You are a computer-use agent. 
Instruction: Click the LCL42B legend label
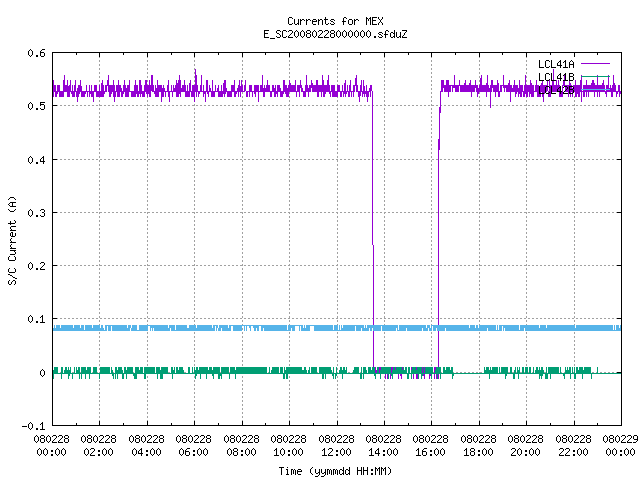click(556, 90)
